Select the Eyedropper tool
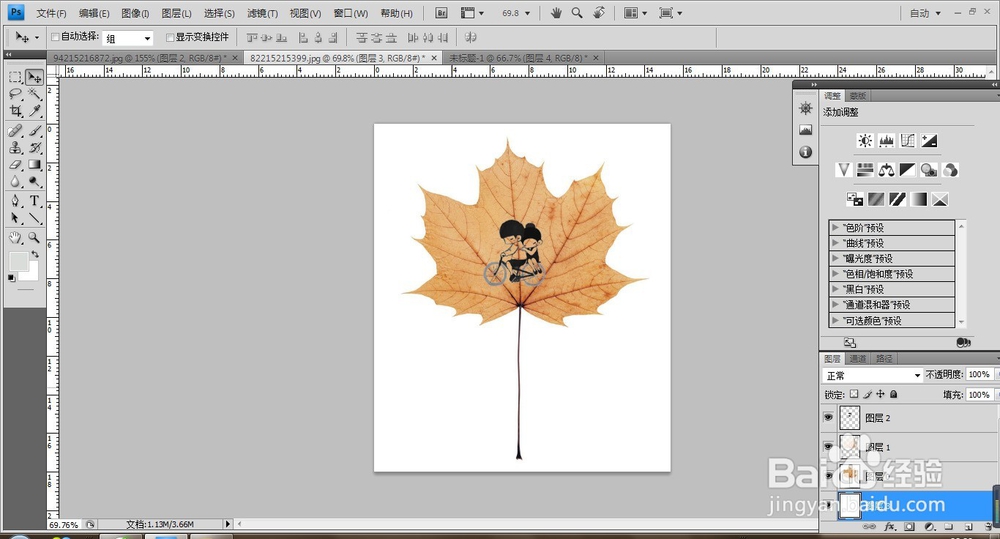Screen dimensions: 1000x539 (34, 111)
